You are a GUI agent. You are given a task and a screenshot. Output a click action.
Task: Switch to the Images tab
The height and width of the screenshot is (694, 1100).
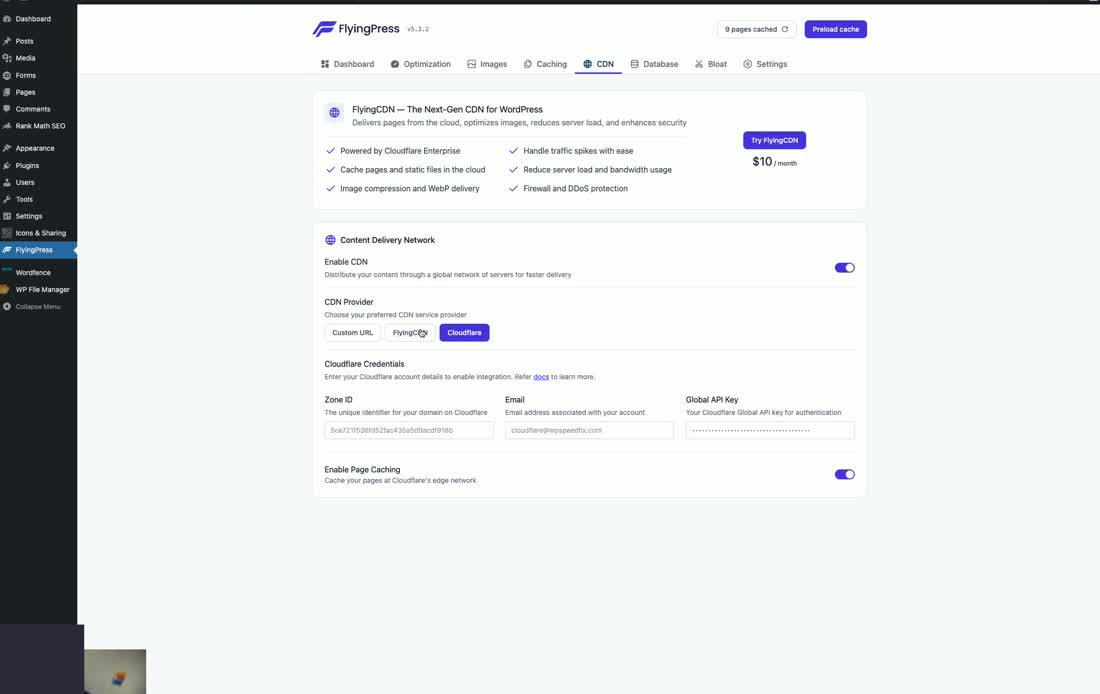point(487,64)
